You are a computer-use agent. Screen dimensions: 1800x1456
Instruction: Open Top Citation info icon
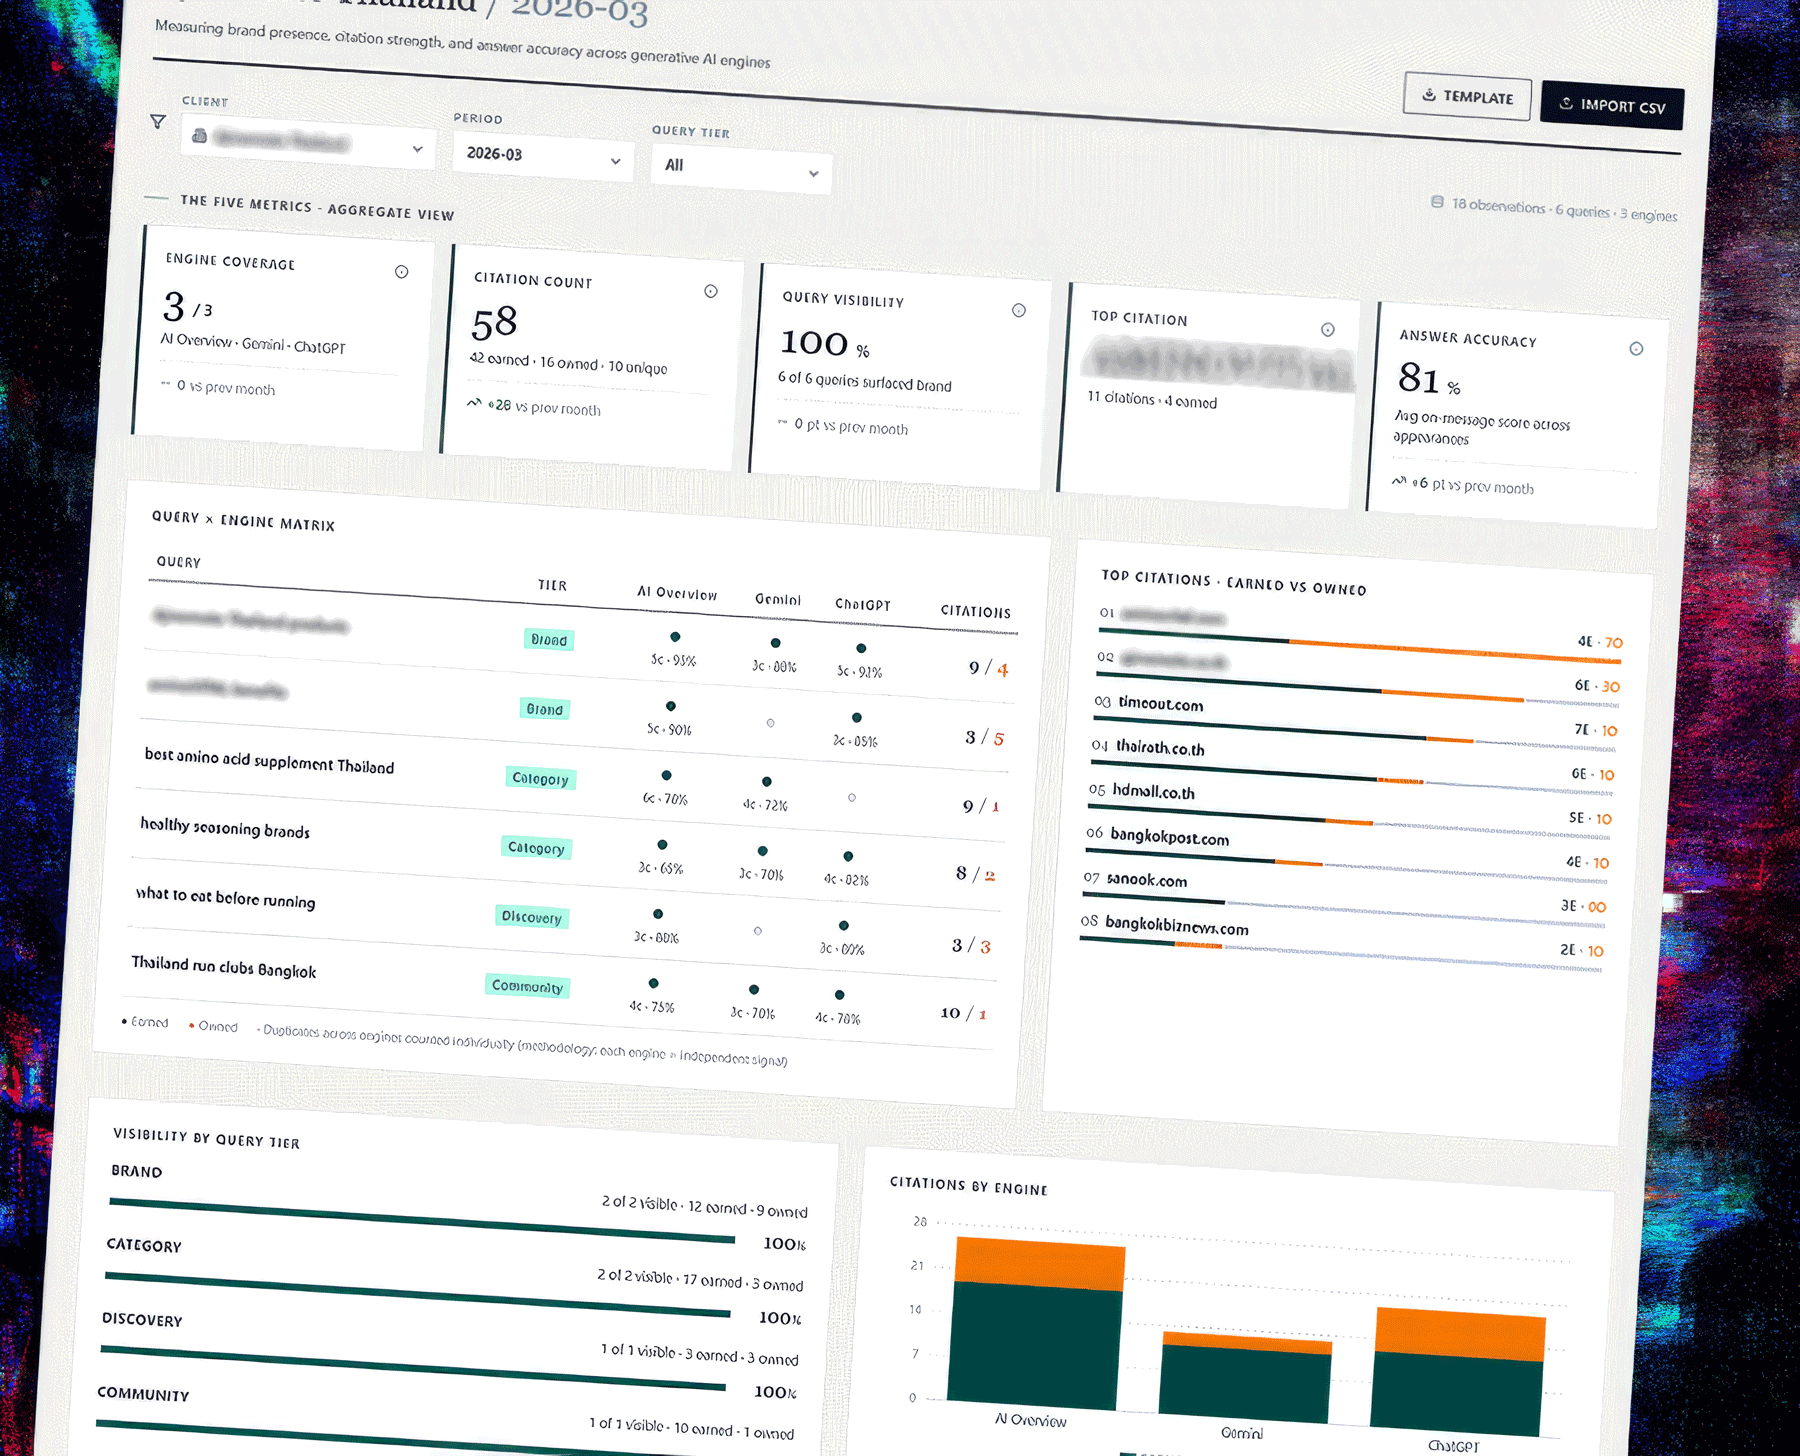(x=1328, y=329)
